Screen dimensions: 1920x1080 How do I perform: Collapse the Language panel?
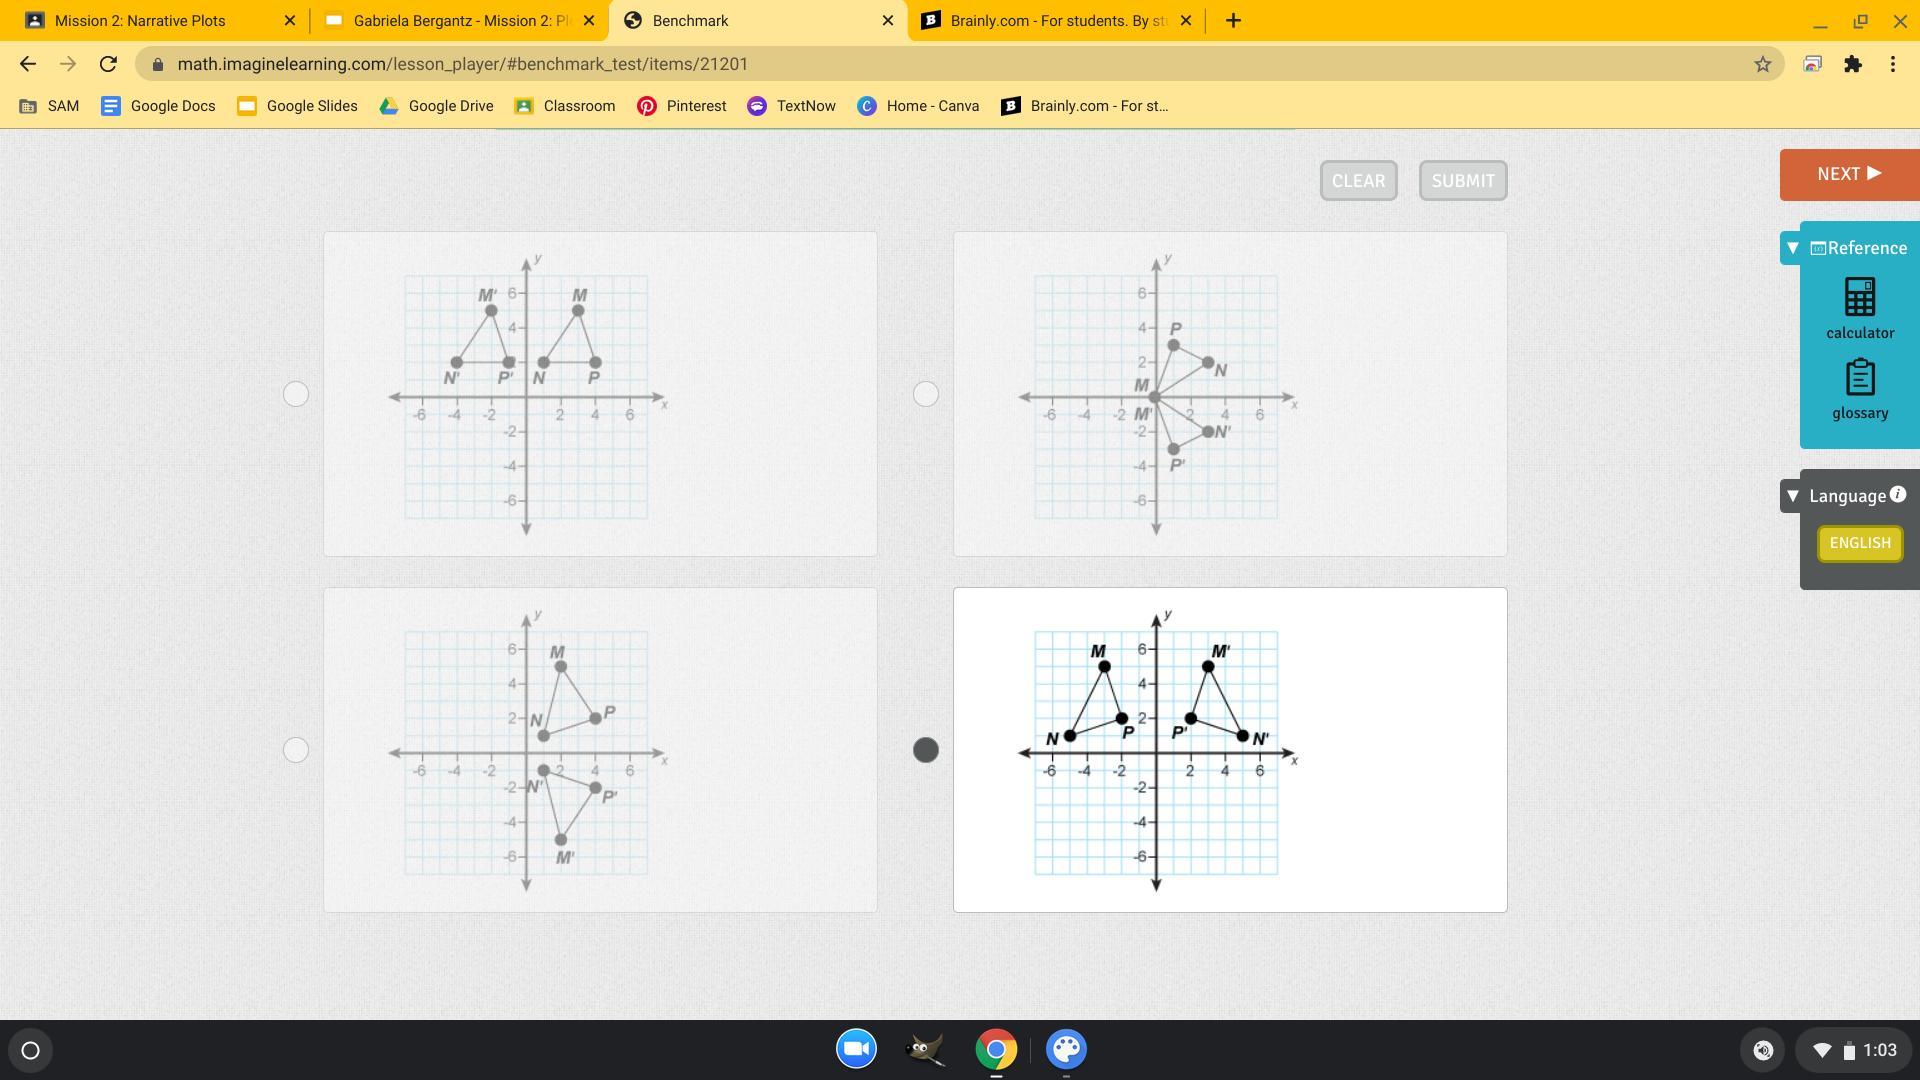[x=1793, y=496]
